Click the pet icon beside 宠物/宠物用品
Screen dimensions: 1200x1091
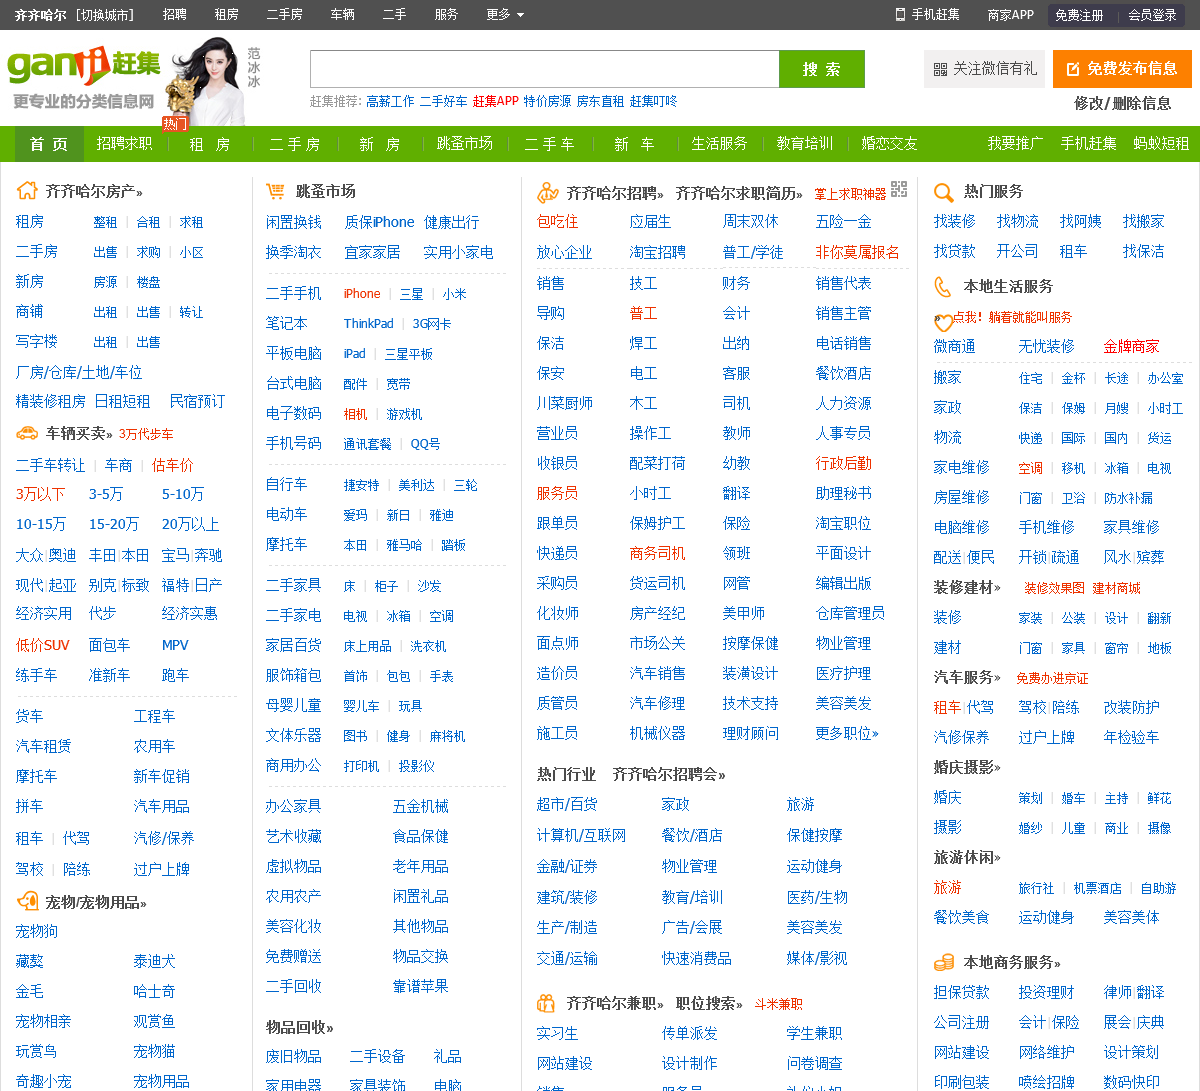pyautogui.click(x=27, y=902)
